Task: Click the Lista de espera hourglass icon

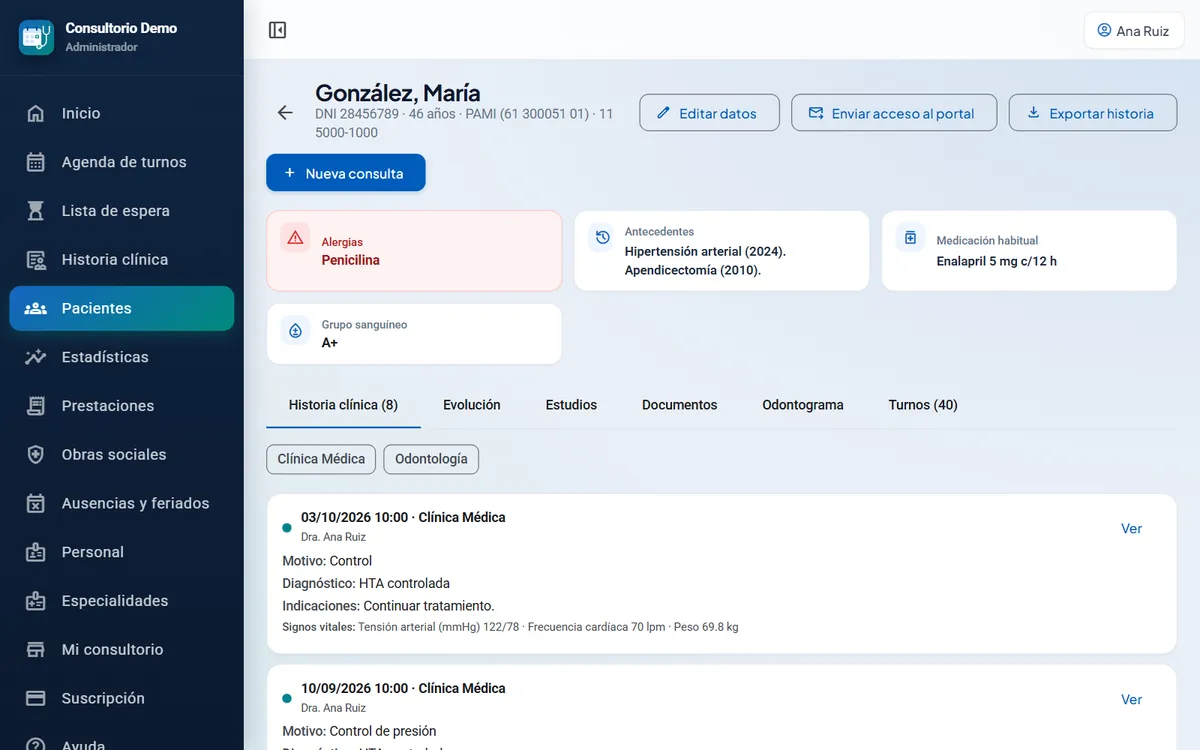Action: 36,211
